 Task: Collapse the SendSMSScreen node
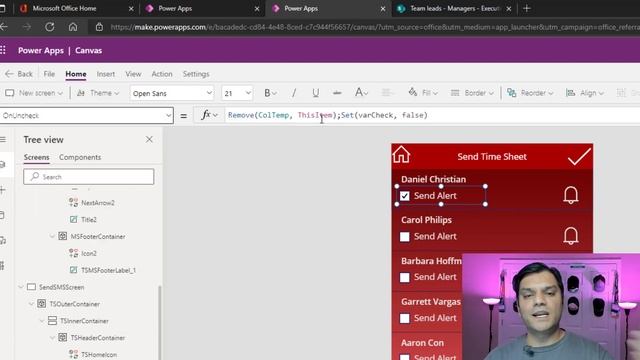[21, 287]
